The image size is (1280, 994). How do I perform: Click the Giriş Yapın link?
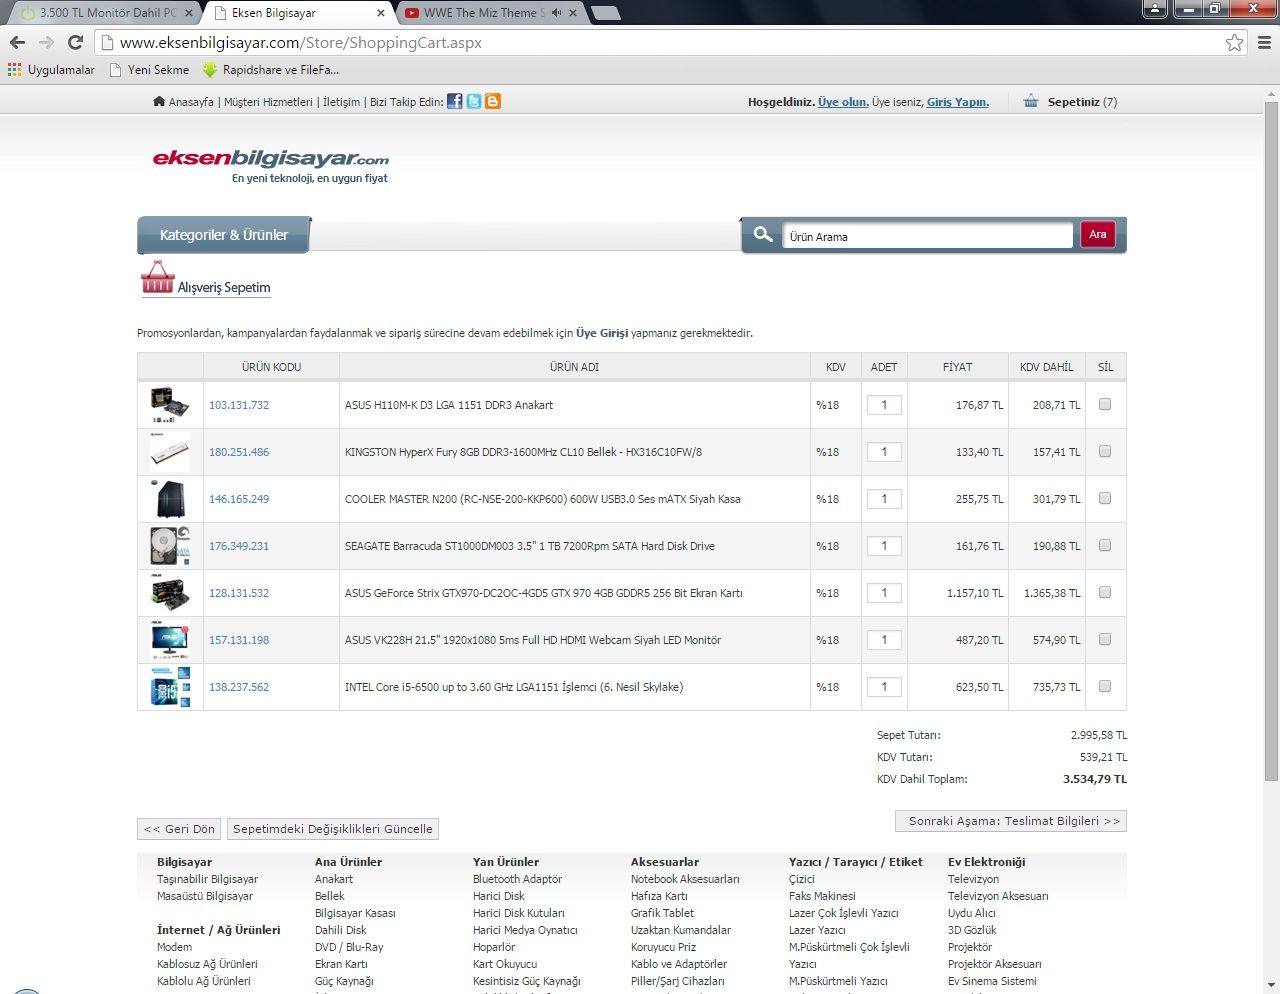(x=958, y=102)
